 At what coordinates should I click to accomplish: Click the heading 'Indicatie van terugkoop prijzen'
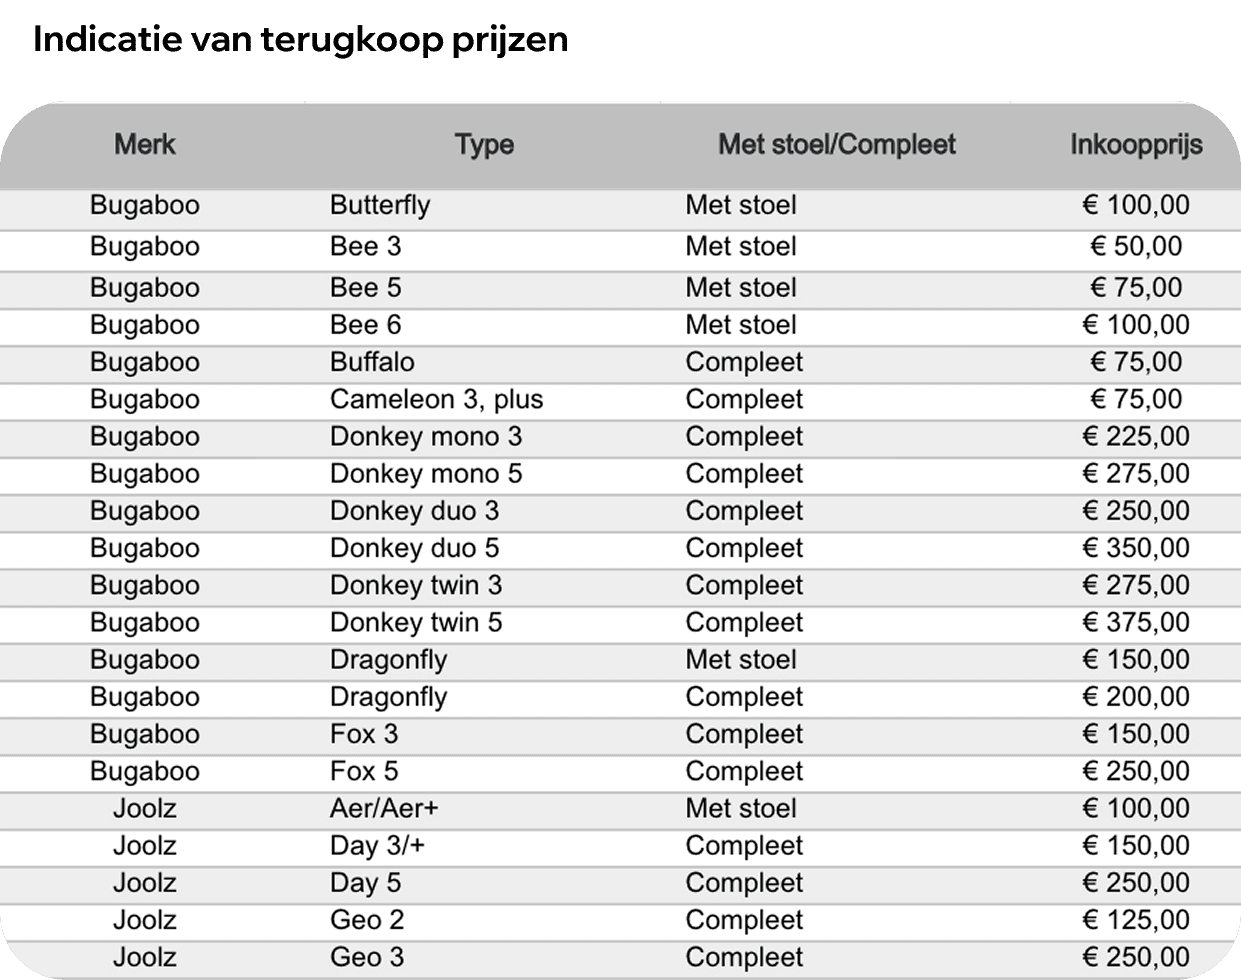tap(301, 40)
